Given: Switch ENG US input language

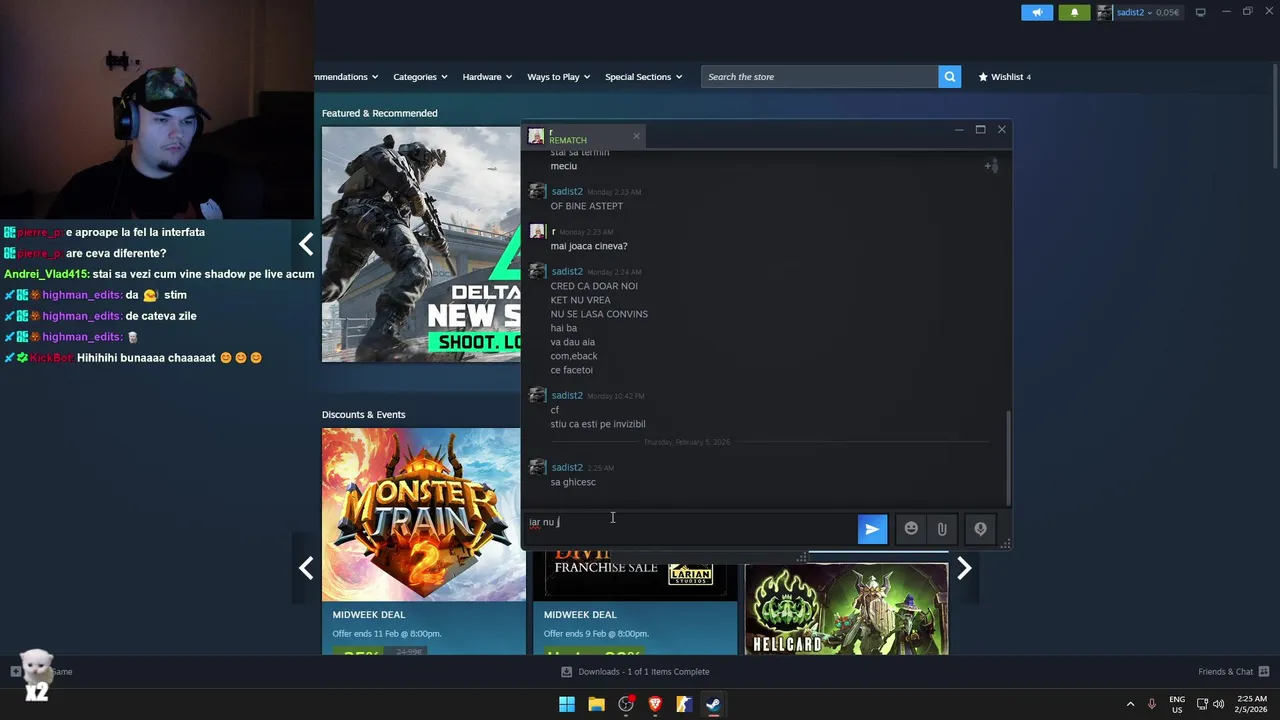Looking at the screenshot, I should click(x=1177, y=704).
